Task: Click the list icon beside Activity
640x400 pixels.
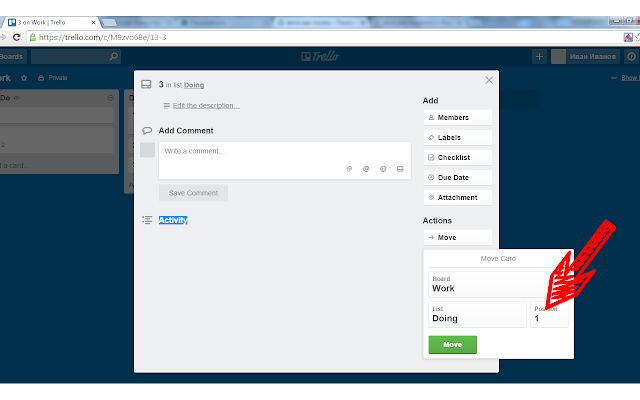Action: (x=147, y=220)
